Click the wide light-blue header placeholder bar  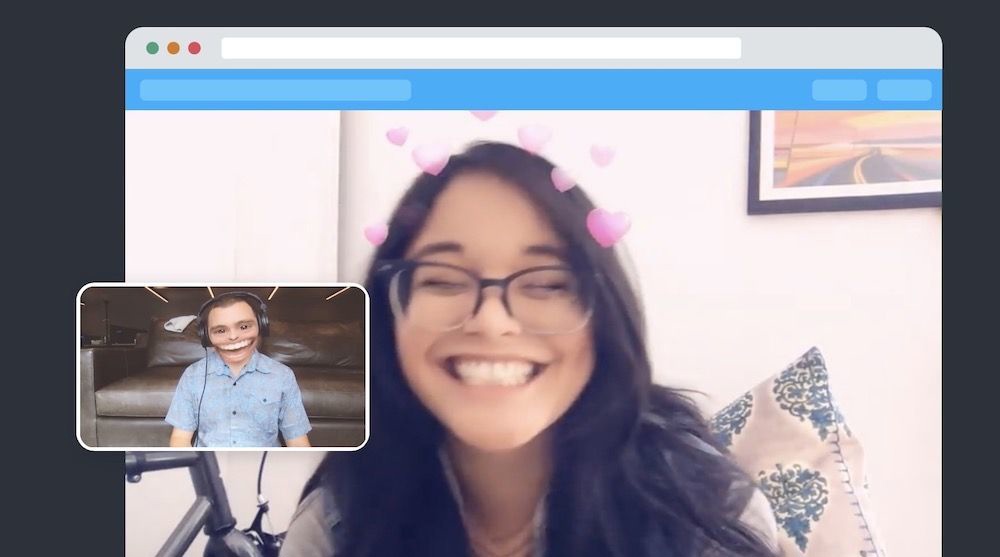pyautogui.click(x=276, y=90)
